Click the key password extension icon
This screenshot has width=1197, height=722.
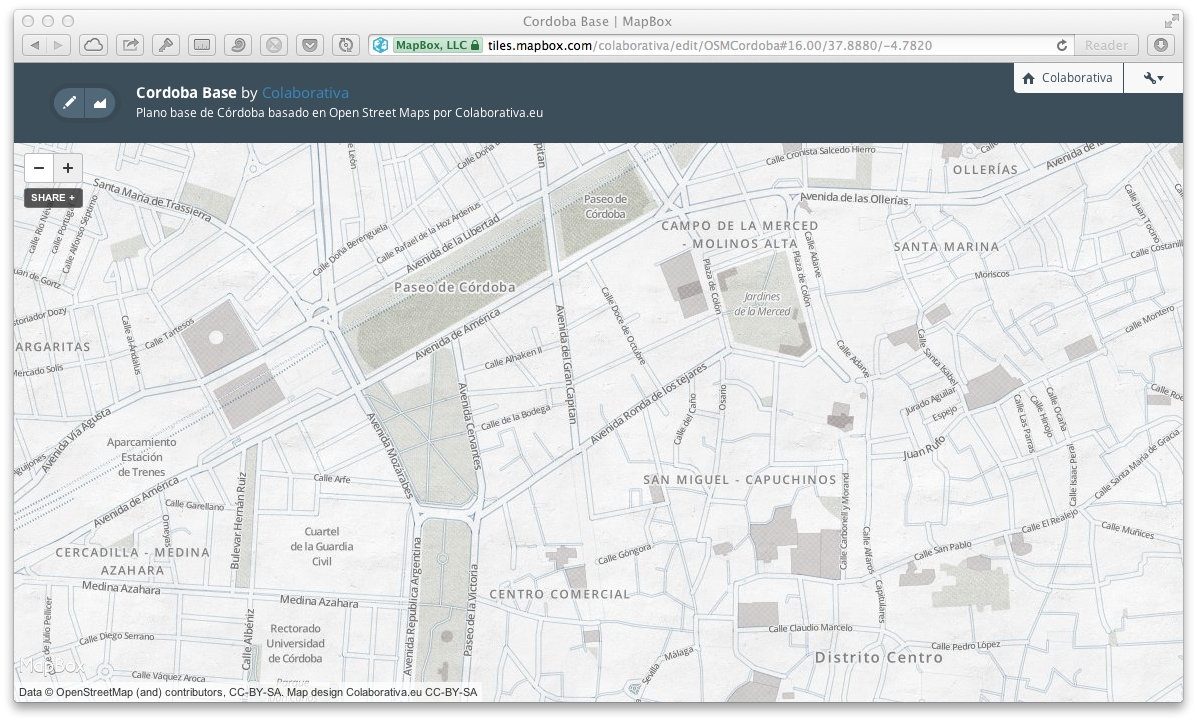coord(165,45)
